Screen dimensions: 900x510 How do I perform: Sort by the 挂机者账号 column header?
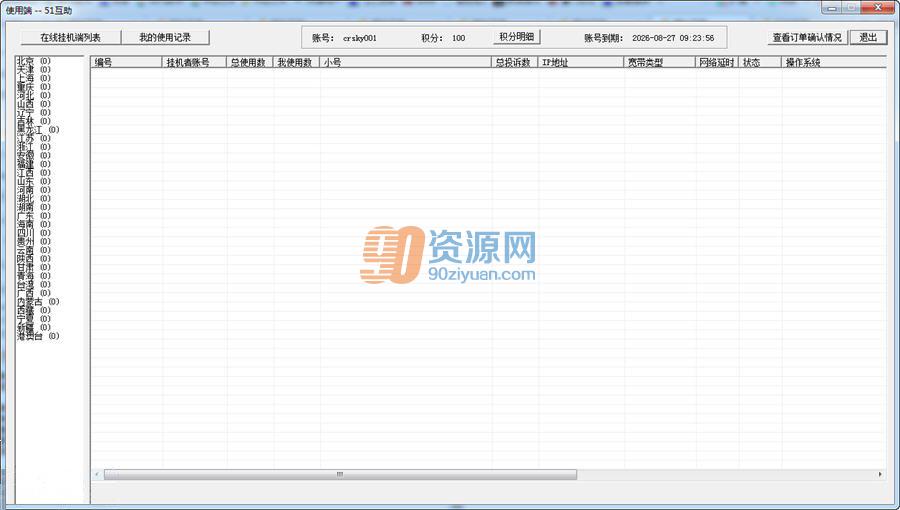(x=195, y=62)
